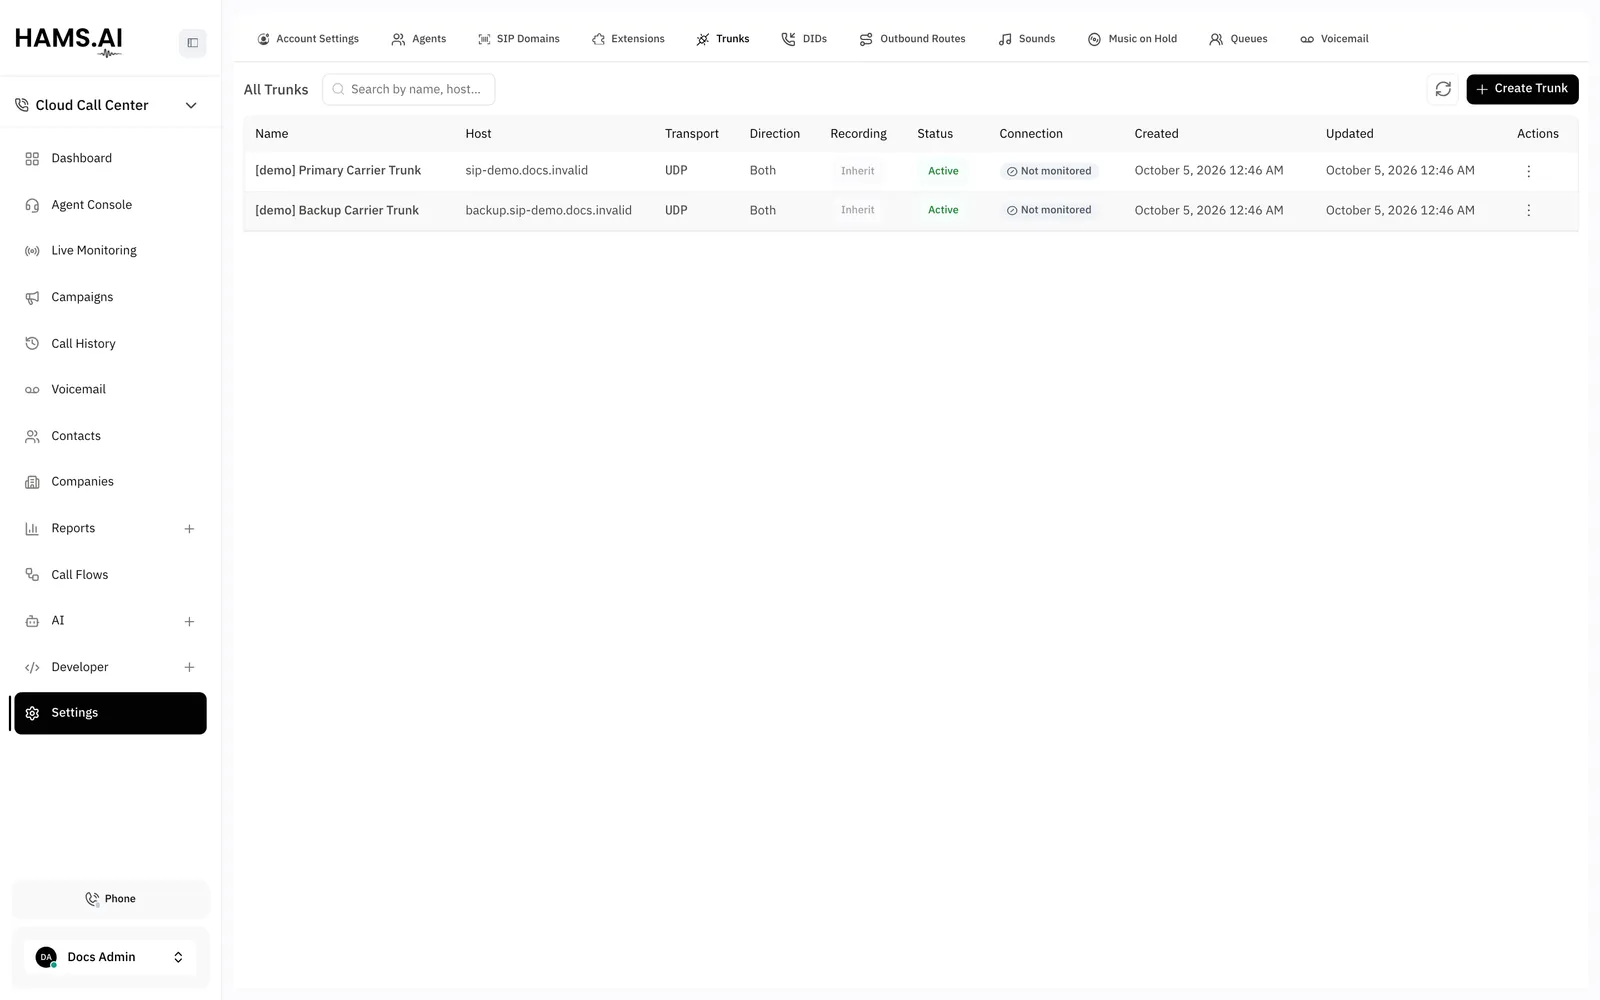The width and height of the screenshot is (1600, 1000).
Task: Select the Trunks tab
Action: 723,39
